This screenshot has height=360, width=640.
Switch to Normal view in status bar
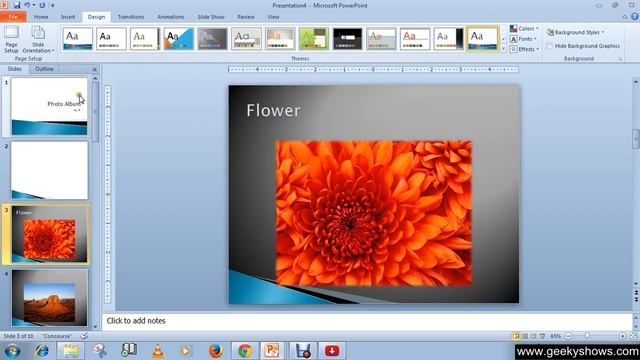click(516, 336)
